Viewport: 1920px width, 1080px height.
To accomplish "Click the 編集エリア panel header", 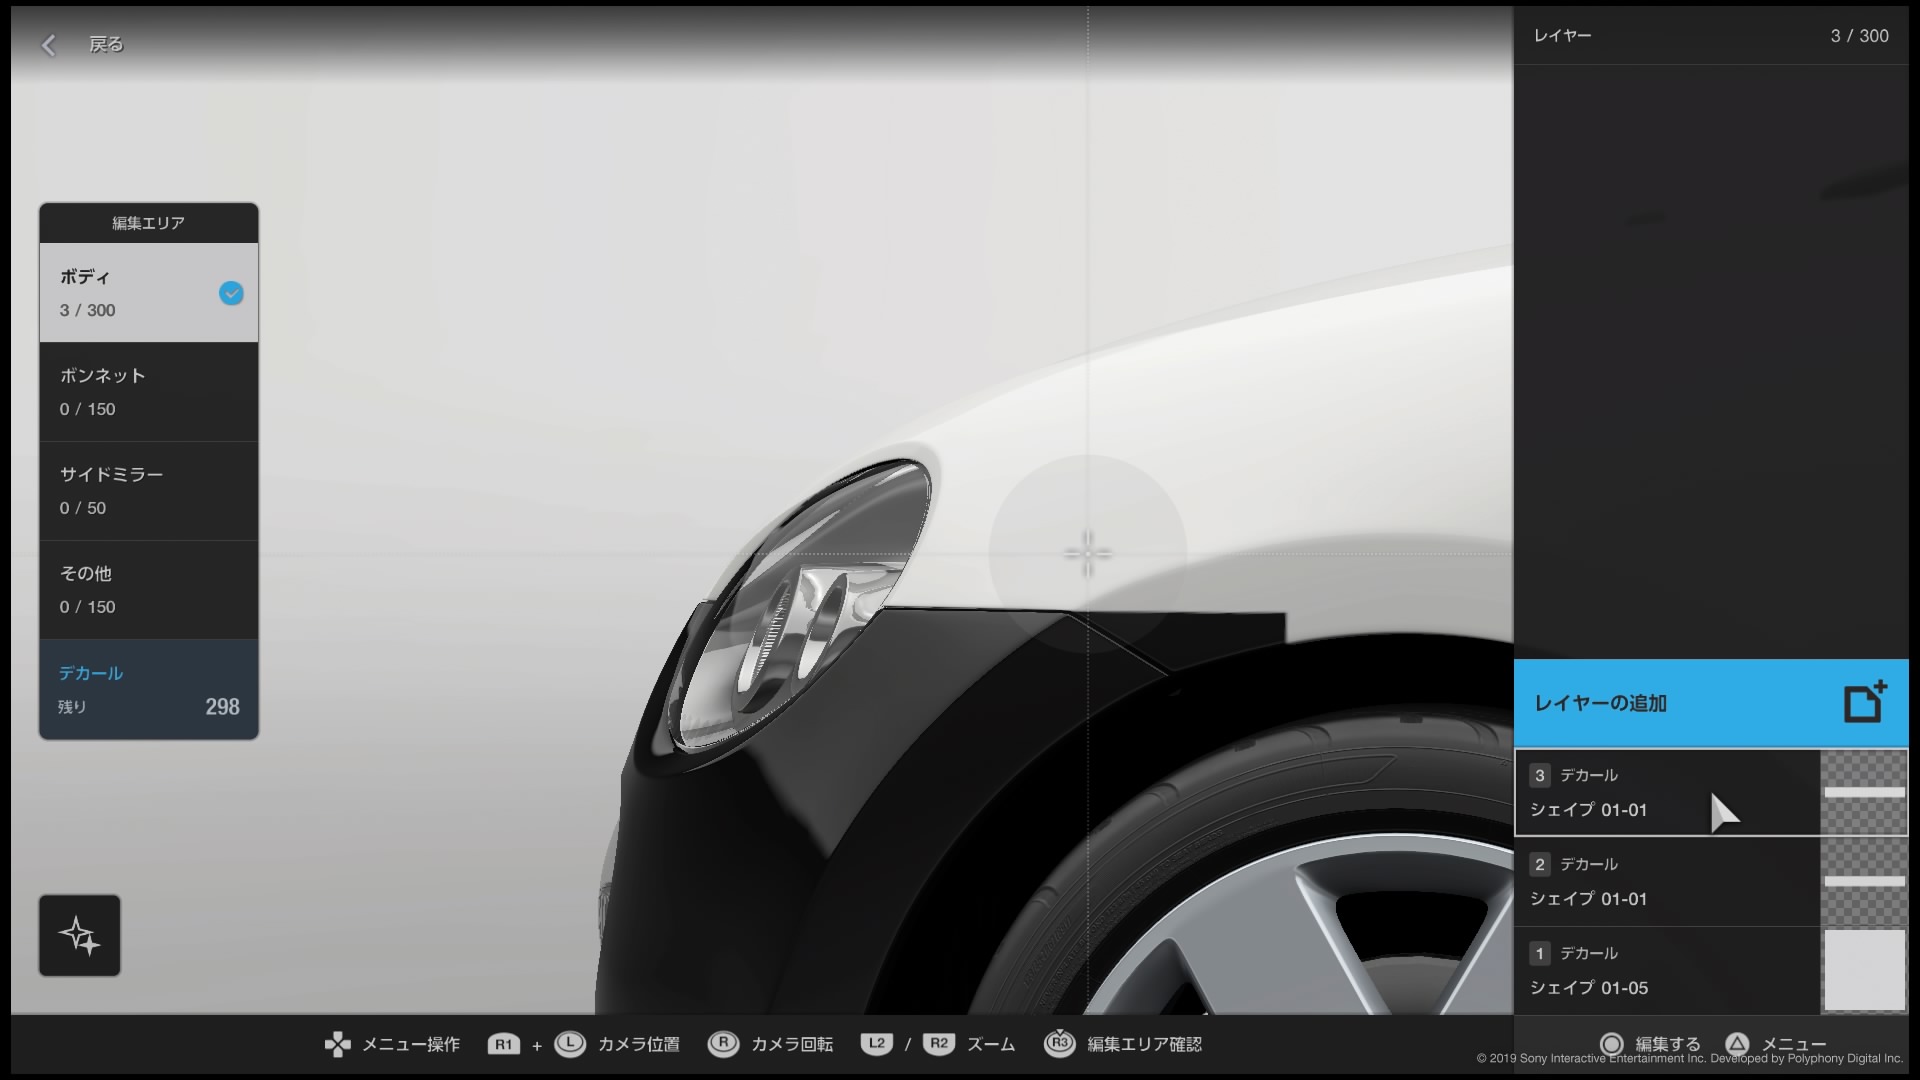I will click(148, 223).
